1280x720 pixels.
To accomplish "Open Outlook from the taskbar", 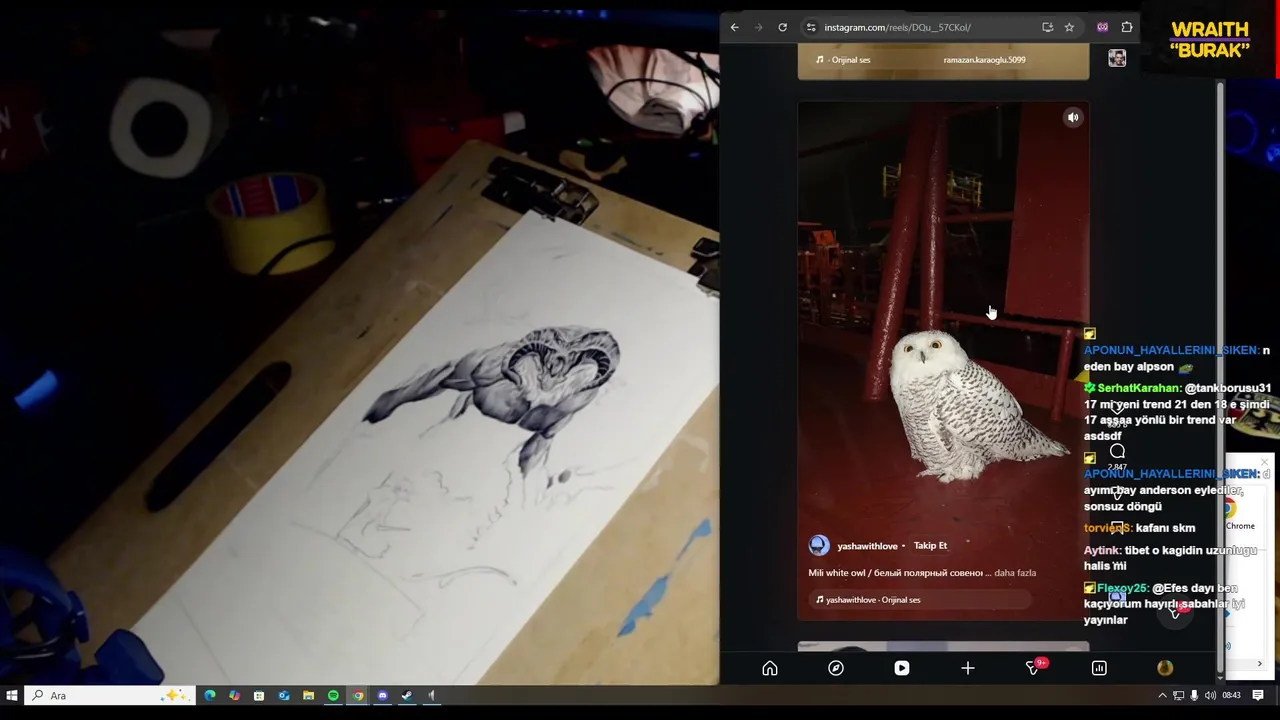I will click(x=284, y=695).
